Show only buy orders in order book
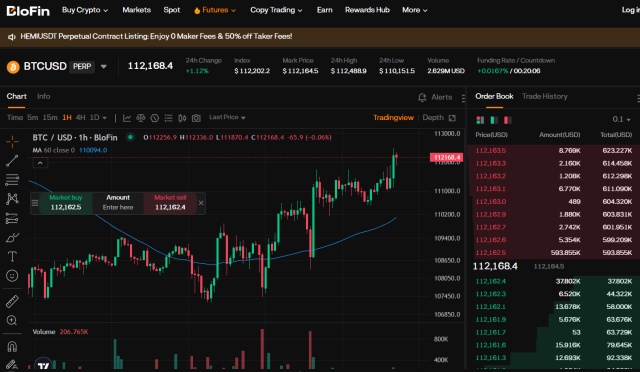This screenshot has height=372, width=640. (x=494, y=120)
